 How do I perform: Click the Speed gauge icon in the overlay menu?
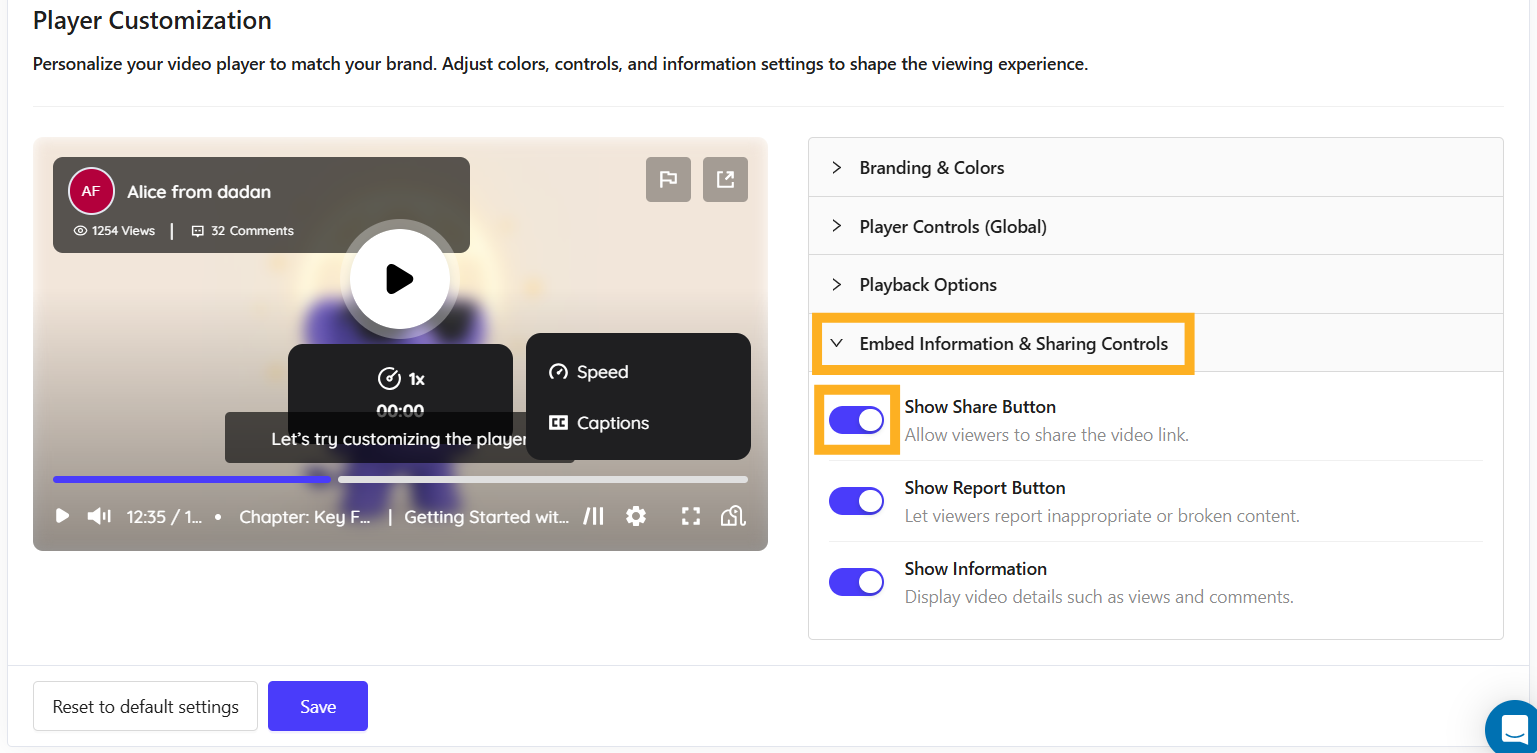tap(559, 371)
